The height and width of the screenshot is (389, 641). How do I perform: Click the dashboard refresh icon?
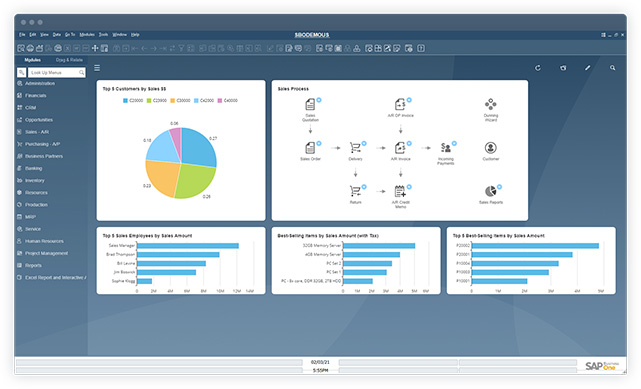[538, 68]
